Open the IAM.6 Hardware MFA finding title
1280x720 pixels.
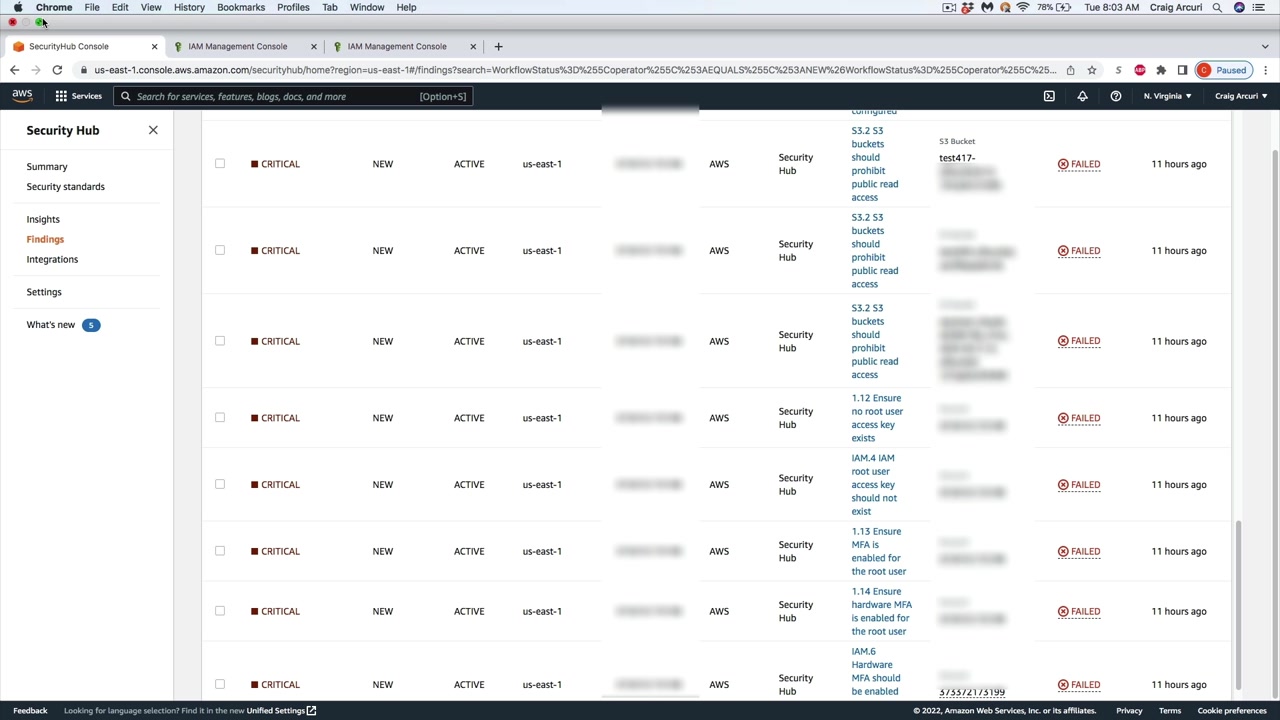pyautogui.click(x=875, y=672)
